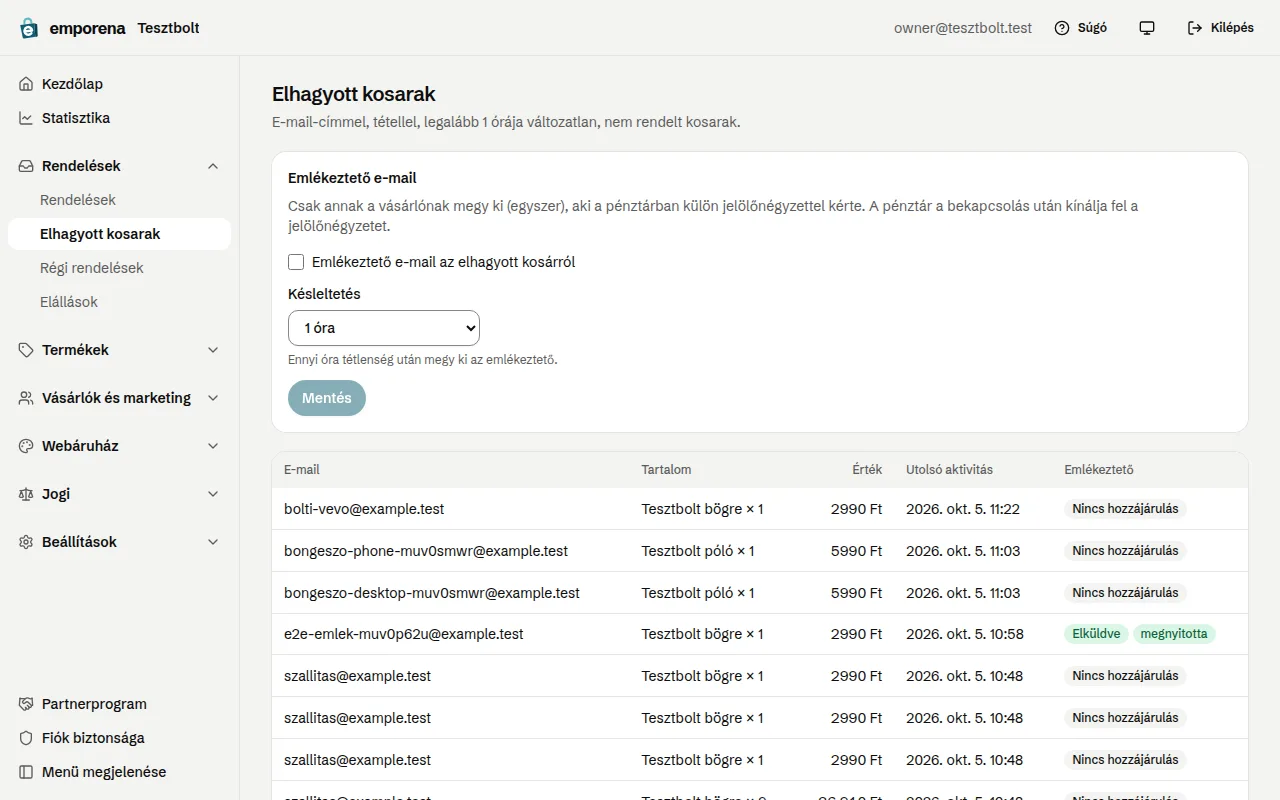Click the emporena shopping bag logo

[29, 28]
